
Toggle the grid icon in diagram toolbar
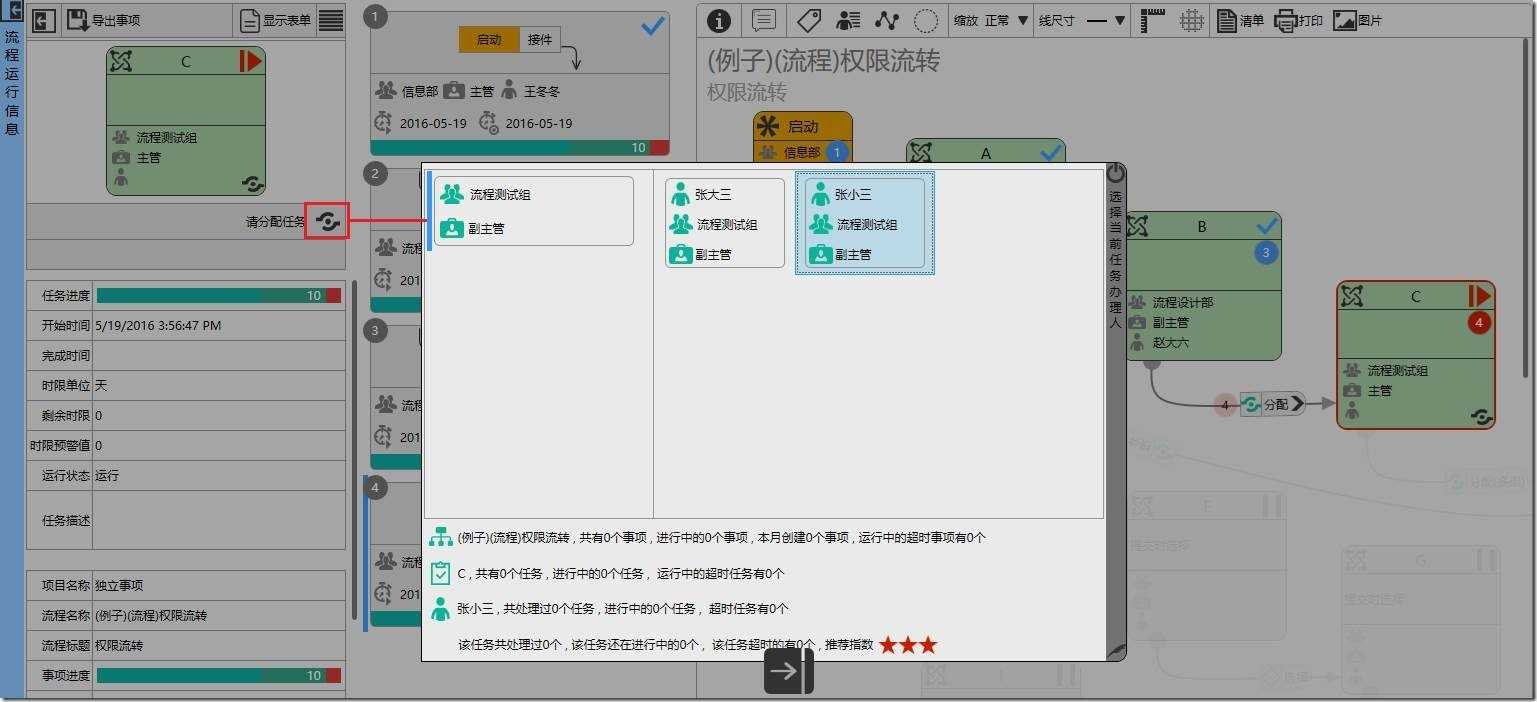1191,20
